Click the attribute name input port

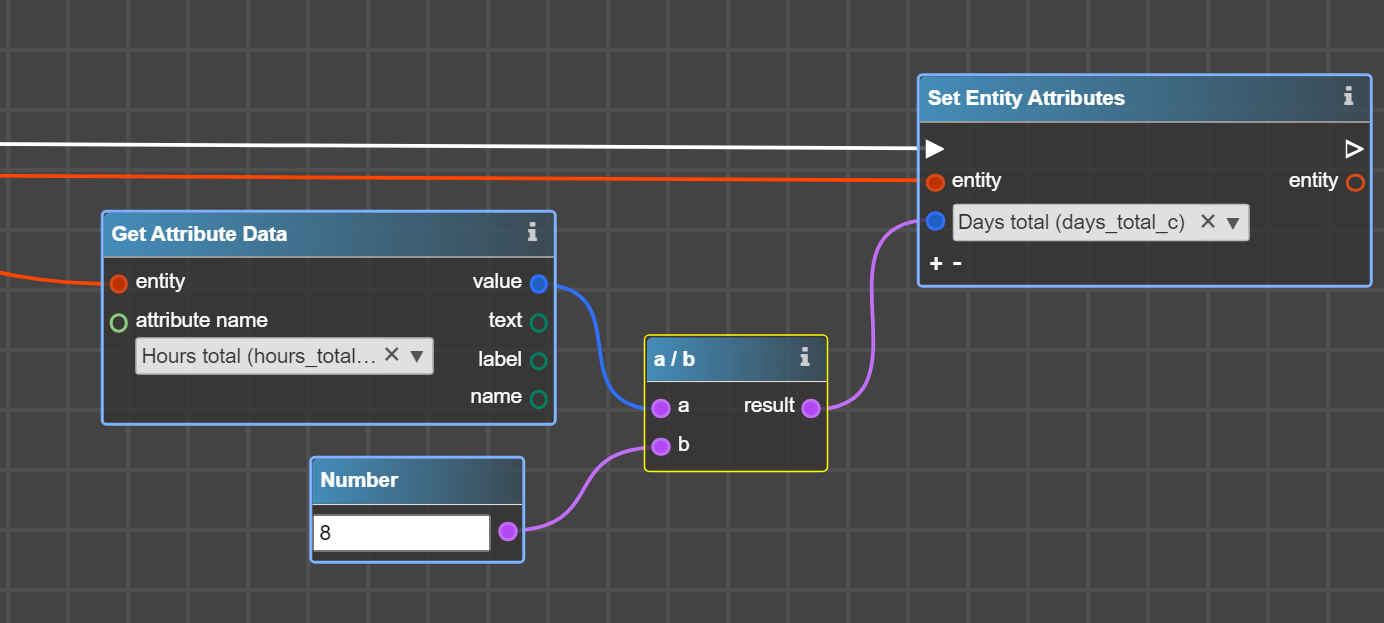click(119, 322)
